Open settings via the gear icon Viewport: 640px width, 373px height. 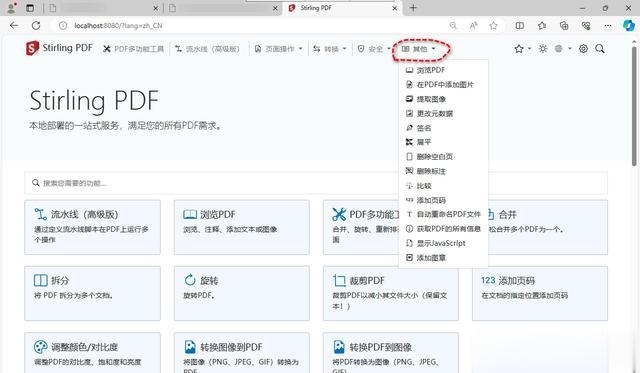pos(583,49)
